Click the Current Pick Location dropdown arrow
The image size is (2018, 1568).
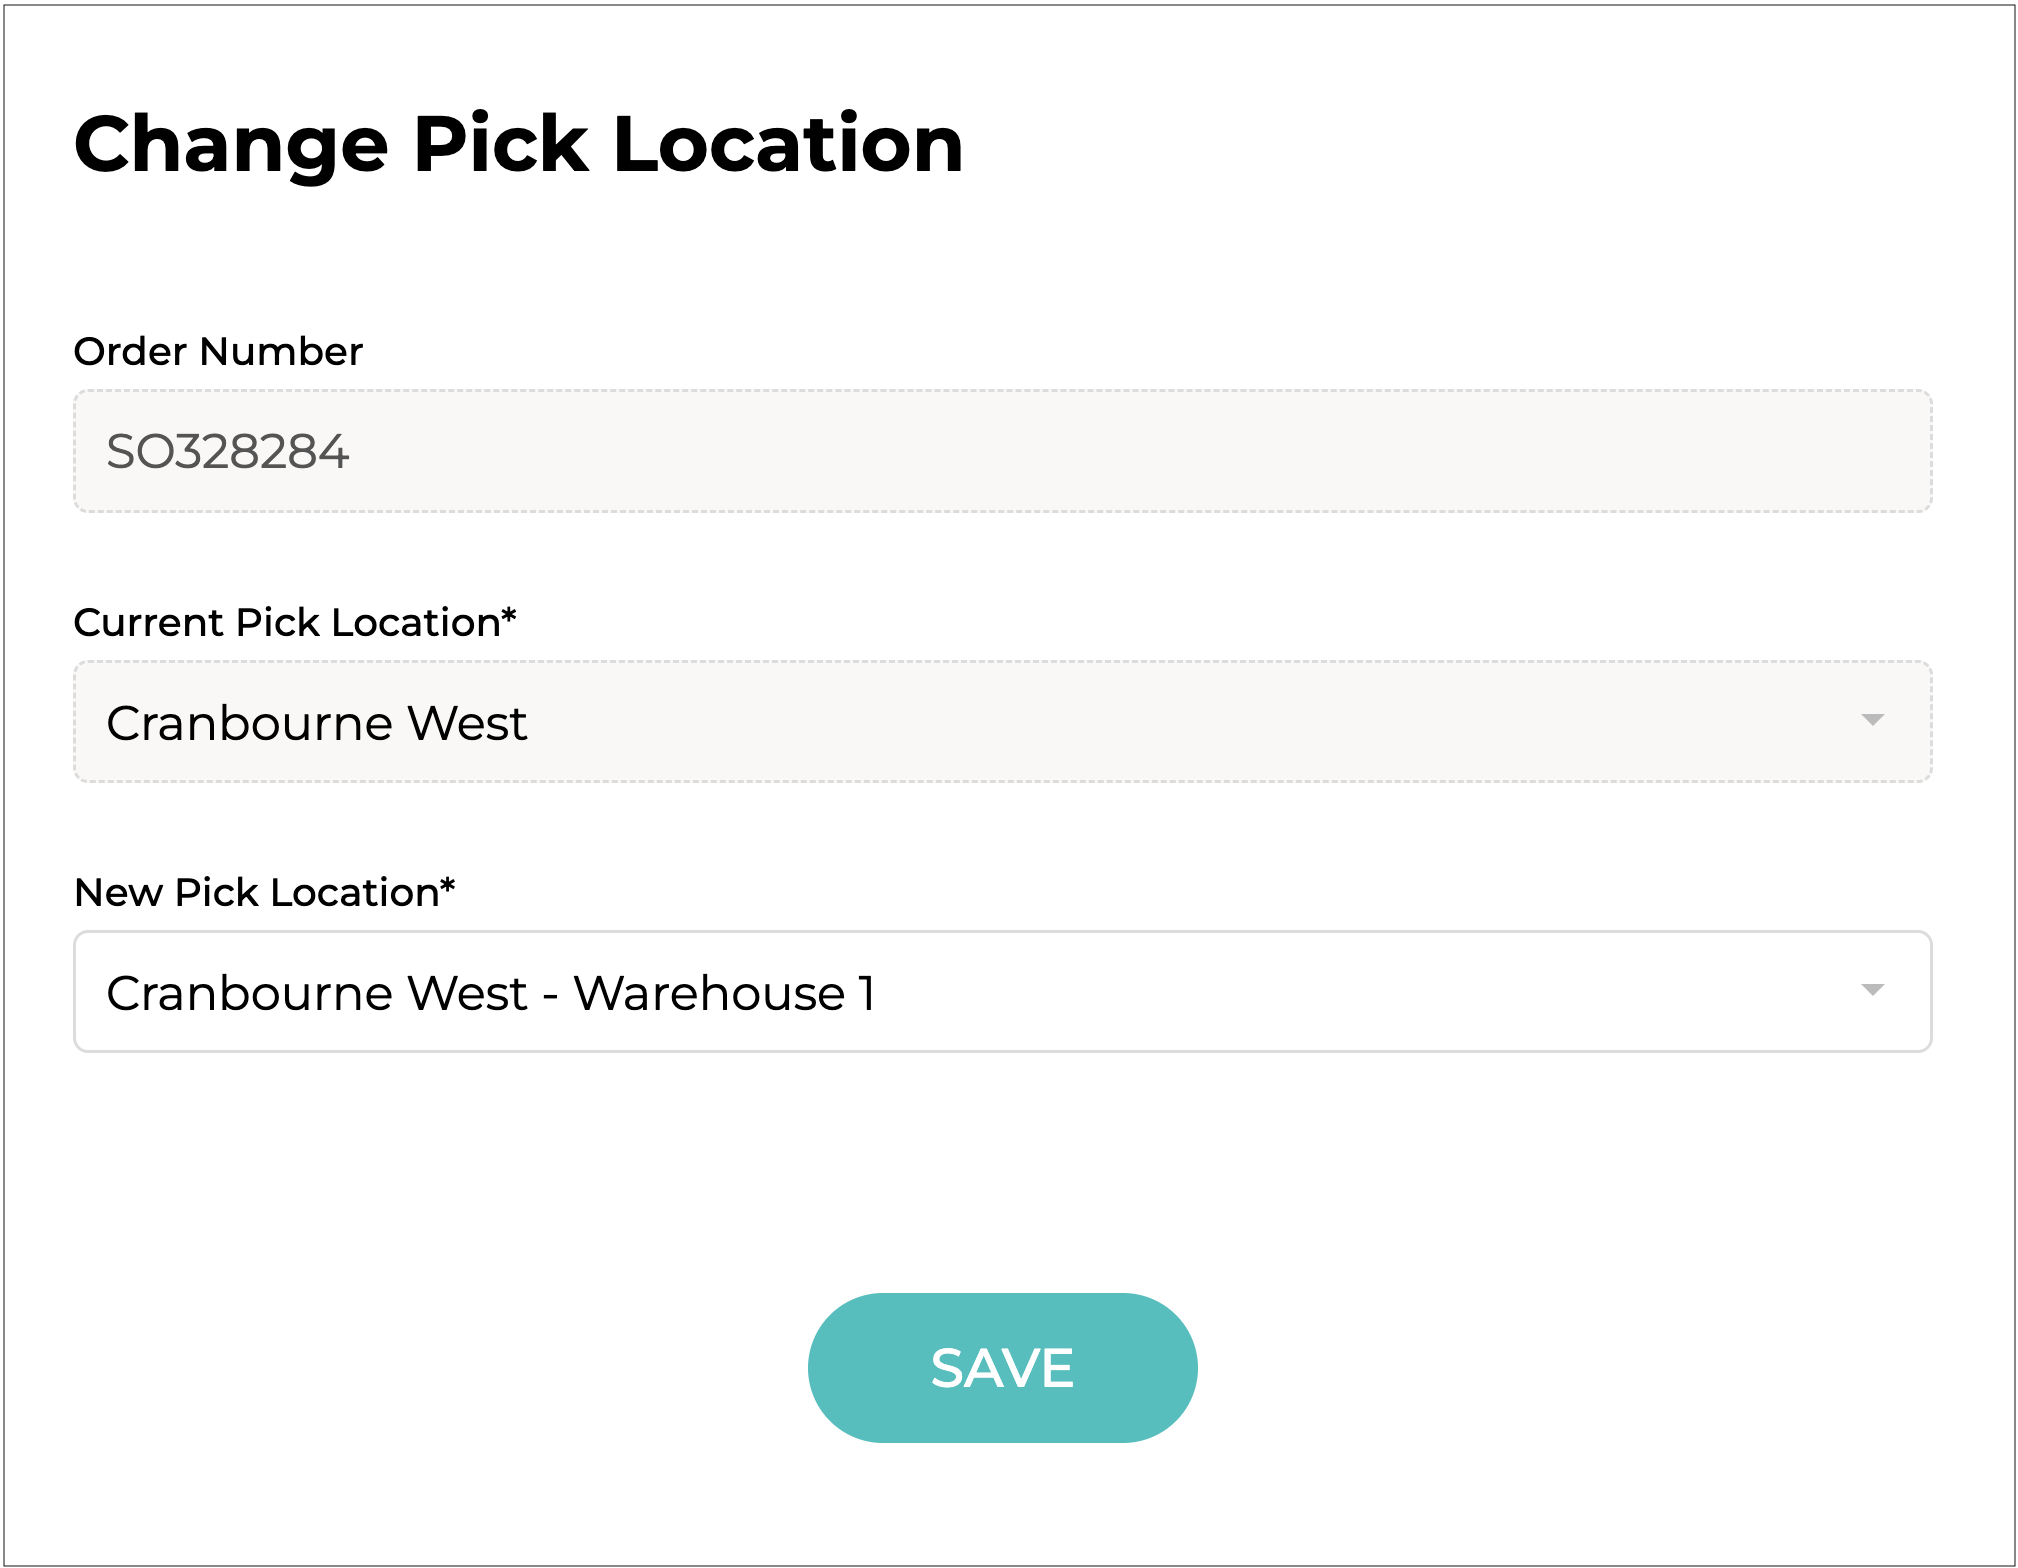click(1872, 720)
